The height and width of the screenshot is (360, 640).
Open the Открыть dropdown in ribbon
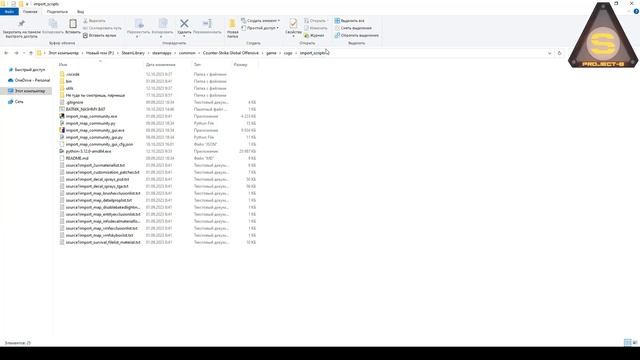point(316,21)
